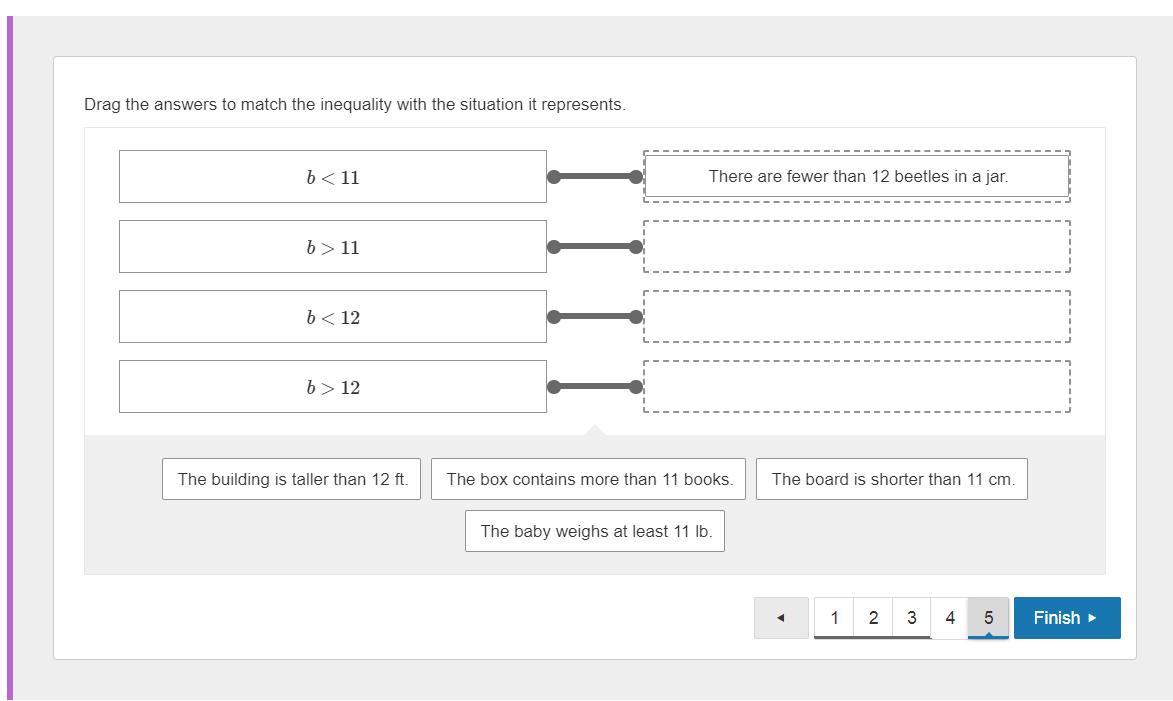Click the connector line next to b < 11

595,177
